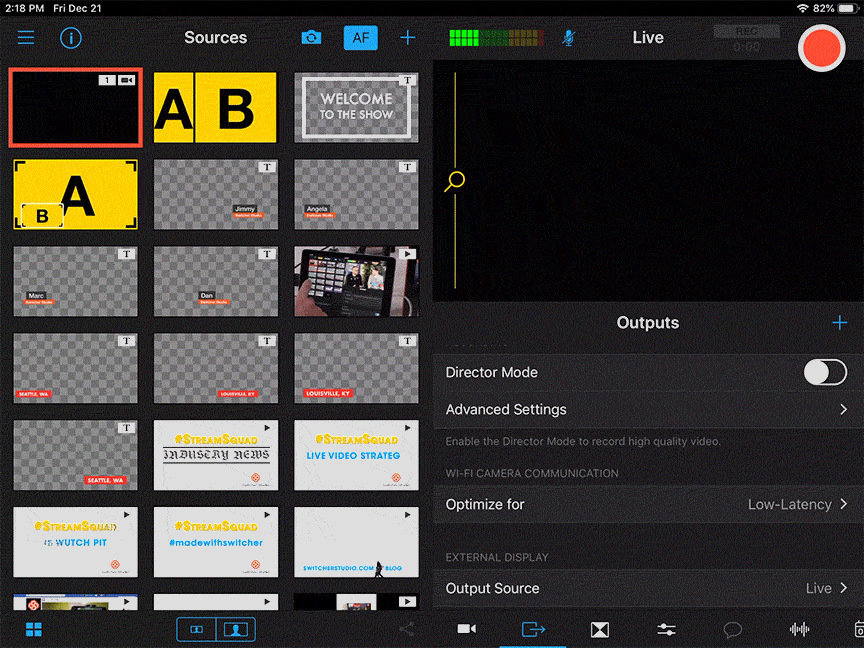Switch to the camera inputs tab
This screenshot has width=864, height=648.
[466, 629]
